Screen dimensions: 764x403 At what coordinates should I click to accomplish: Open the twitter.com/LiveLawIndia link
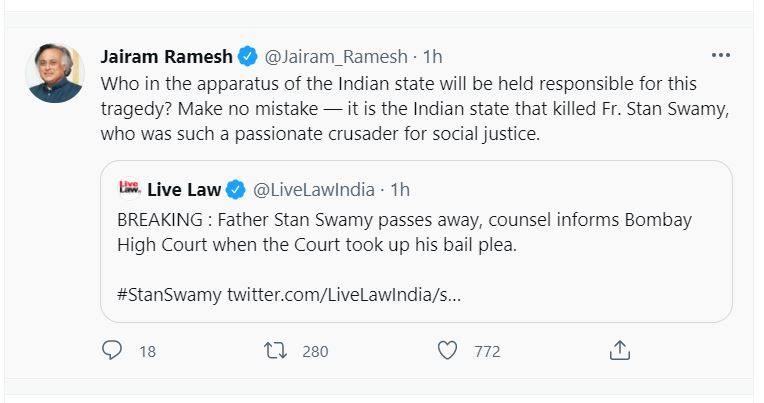tap(343, 295)
